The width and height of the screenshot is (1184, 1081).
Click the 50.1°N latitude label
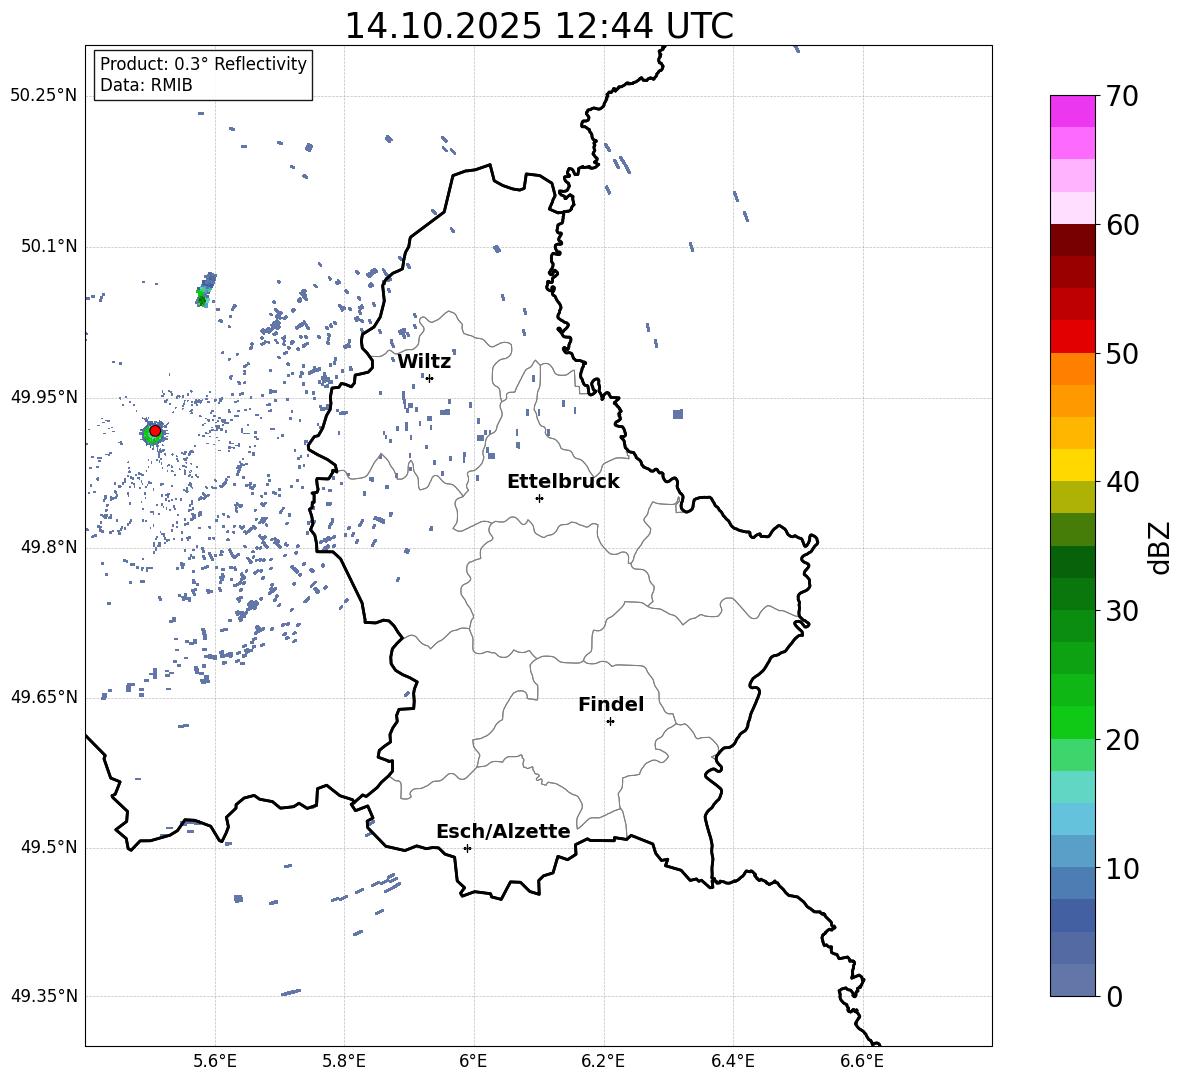(49, 246)
